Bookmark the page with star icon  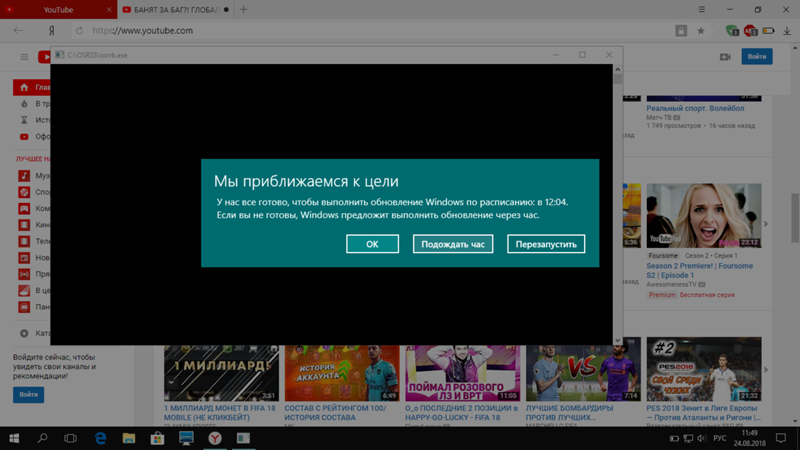pyautogui.click(x=701, y=31)
